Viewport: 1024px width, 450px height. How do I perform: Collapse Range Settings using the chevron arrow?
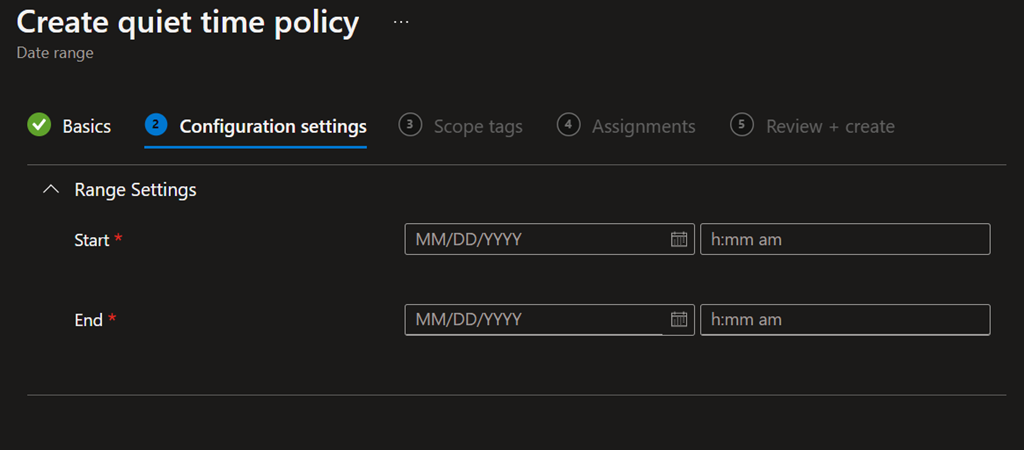coord(52,190)
